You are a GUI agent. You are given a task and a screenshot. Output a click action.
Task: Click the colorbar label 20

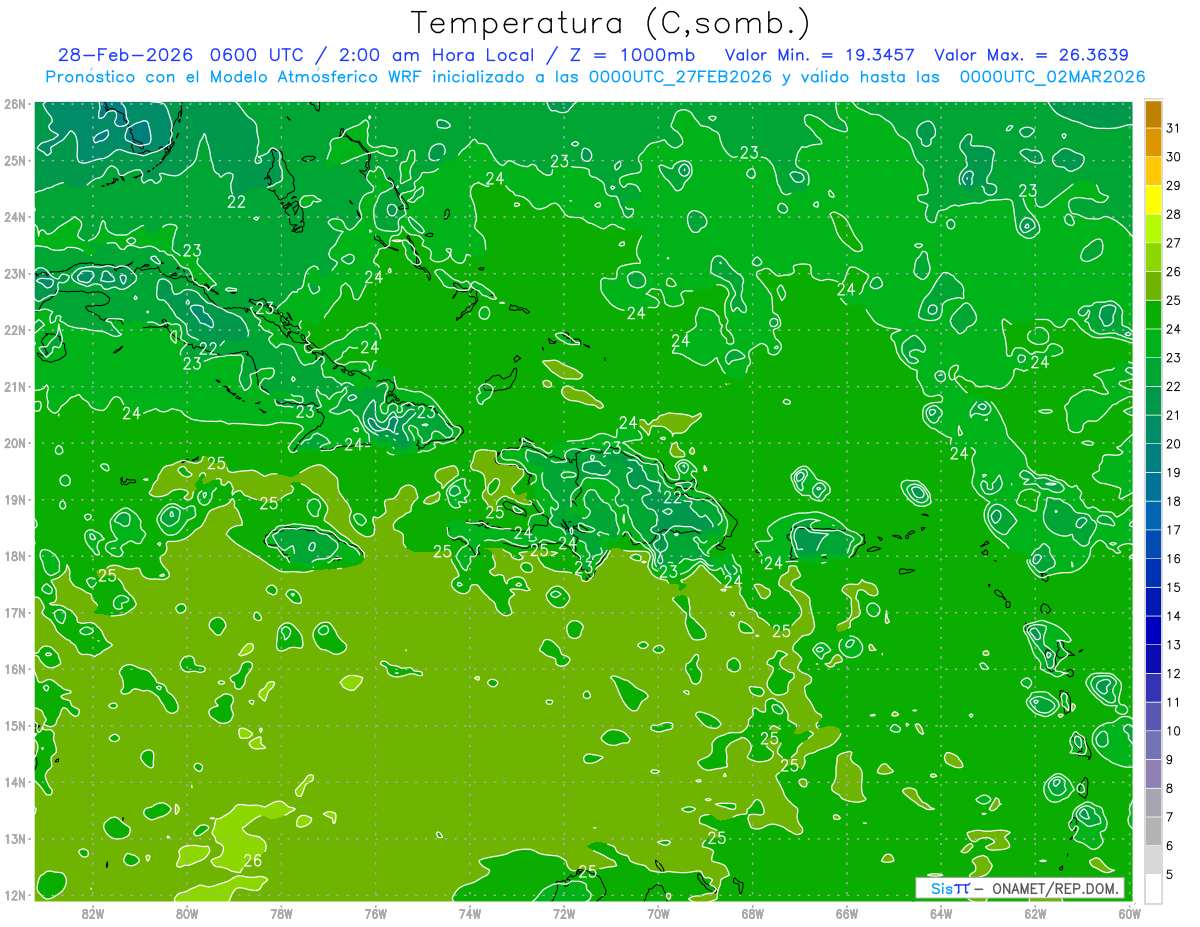(1174, 444)
